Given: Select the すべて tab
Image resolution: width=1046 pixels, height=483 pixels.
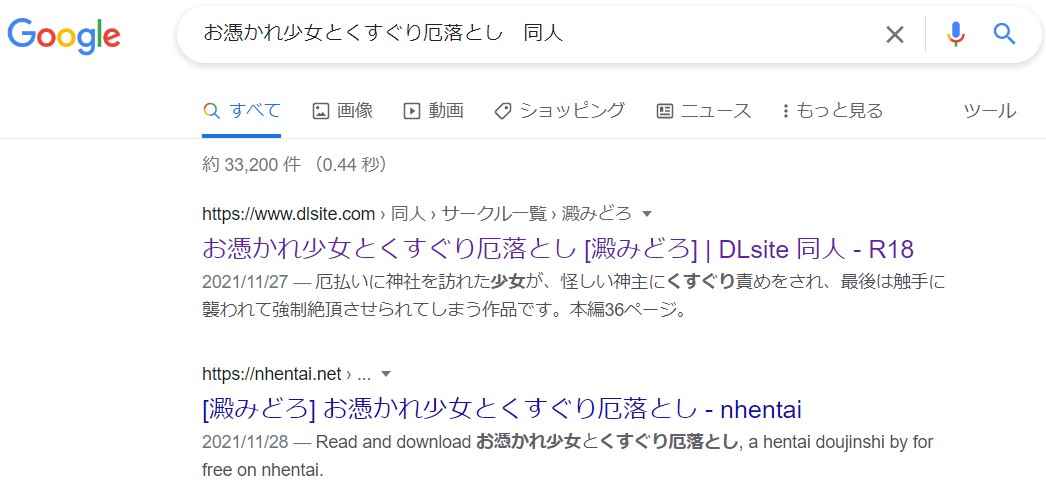Looking at the screenshot, I should [241, 111].
